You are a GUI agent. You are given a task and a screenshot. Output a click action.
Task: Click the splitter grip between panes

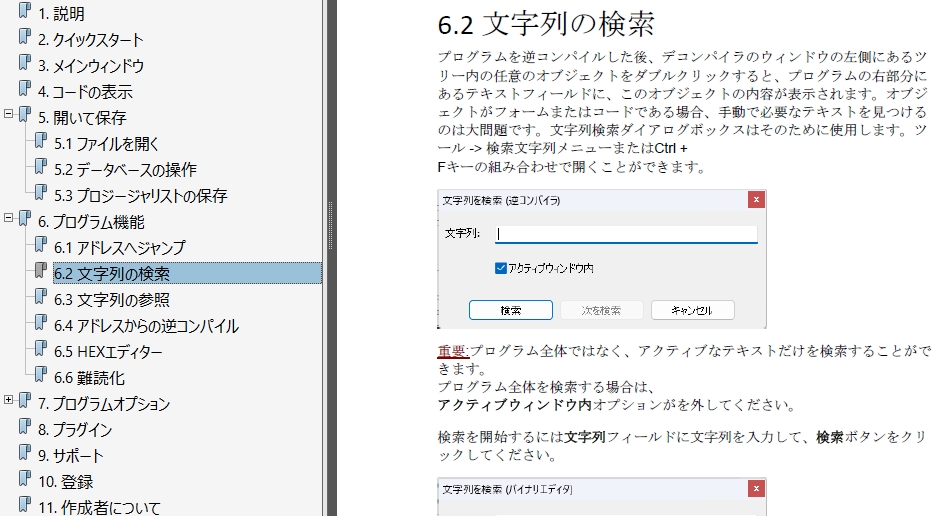(330, 225)
